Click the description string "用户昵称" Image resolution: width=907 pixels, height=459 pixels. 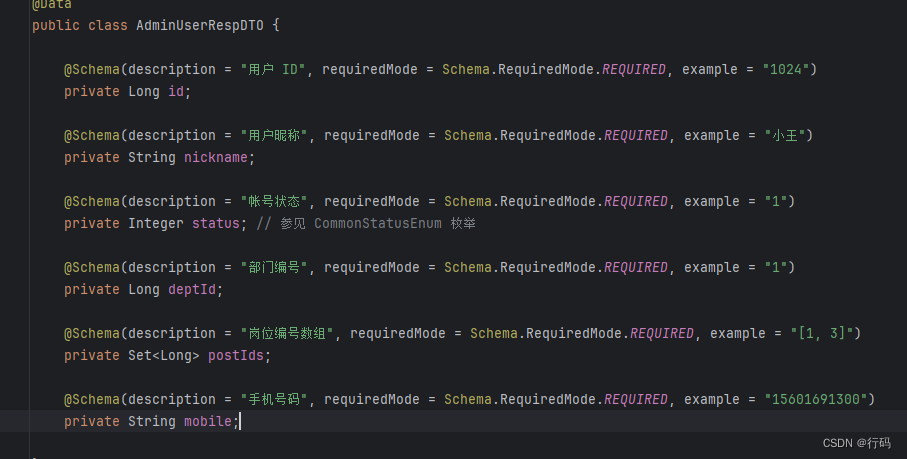(274, 135)
